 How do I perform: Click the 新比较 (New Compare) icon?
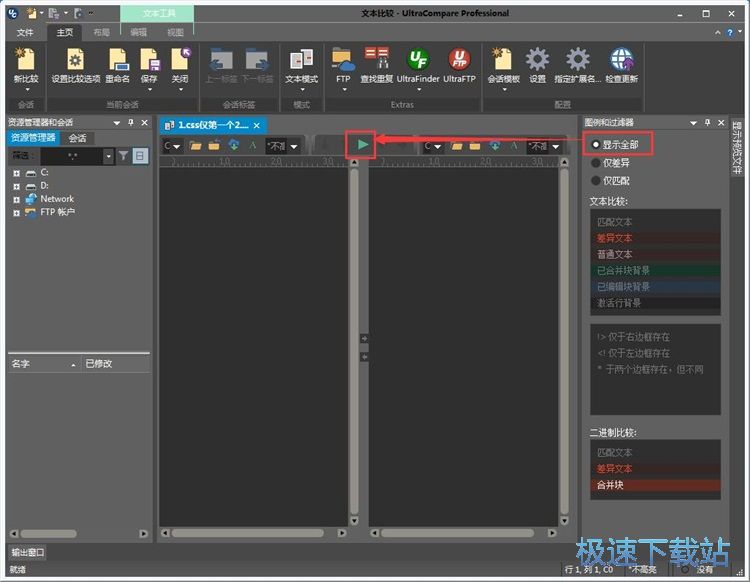(x=26, y=62)
